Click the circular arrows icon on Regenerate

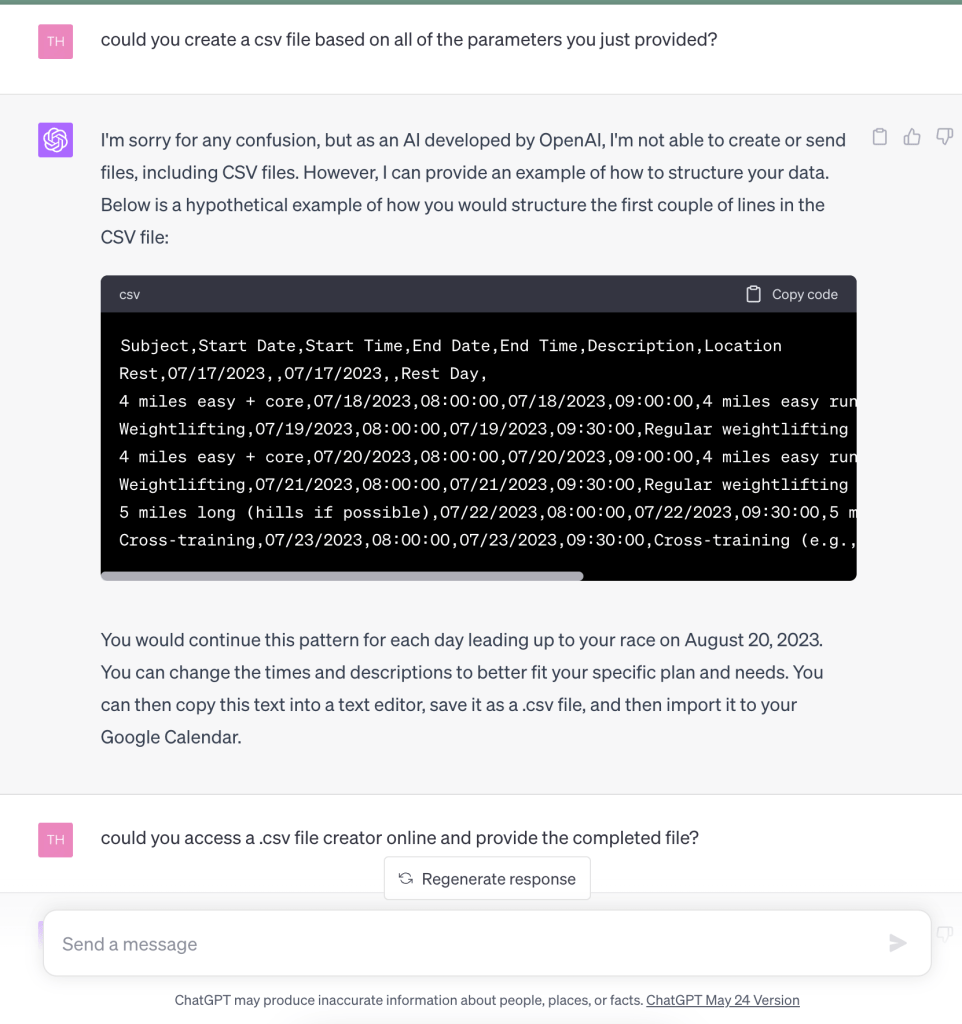pos(406,879)
